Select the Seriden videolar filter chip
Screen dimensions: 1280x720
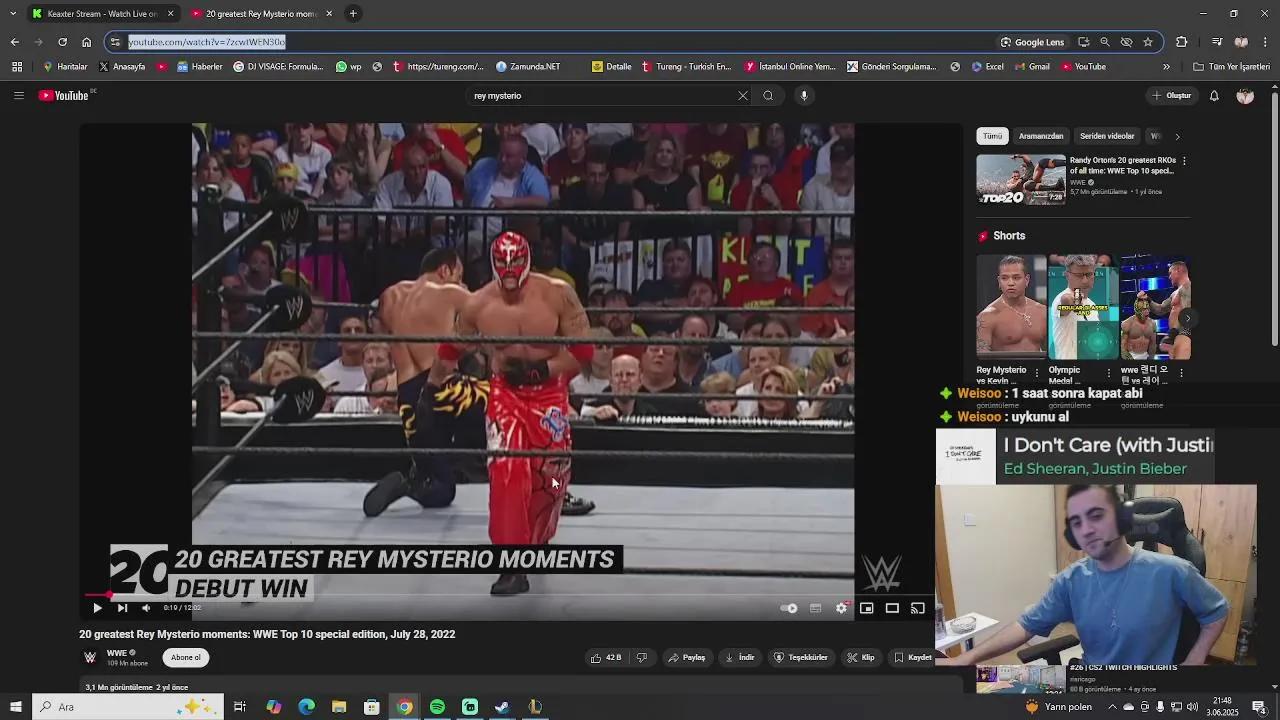click(1107, 136)
